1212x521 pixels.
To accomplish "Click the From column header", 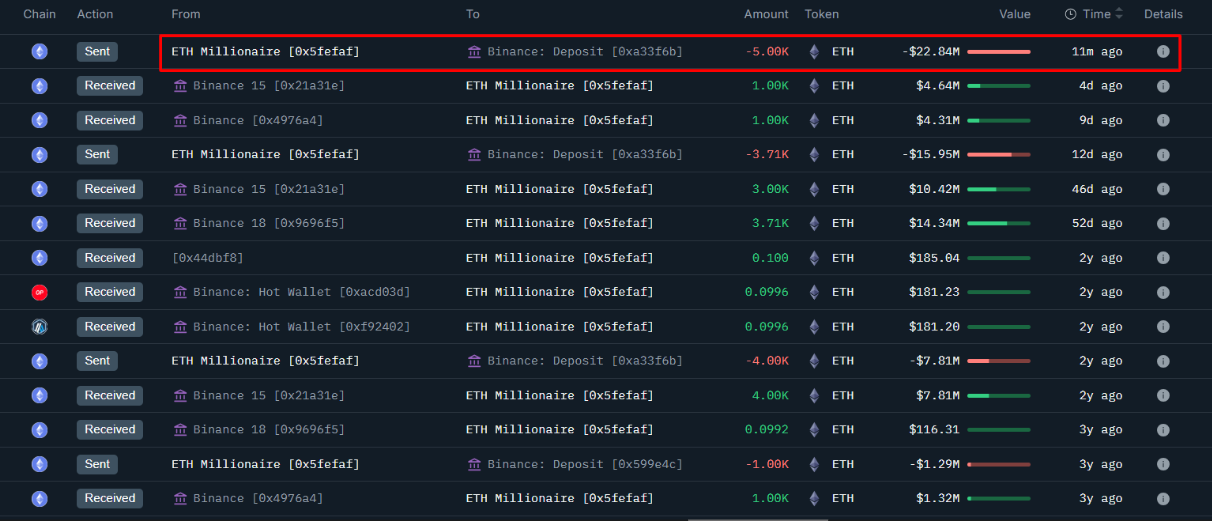I will pyautogui.click(x=186, y=14).
